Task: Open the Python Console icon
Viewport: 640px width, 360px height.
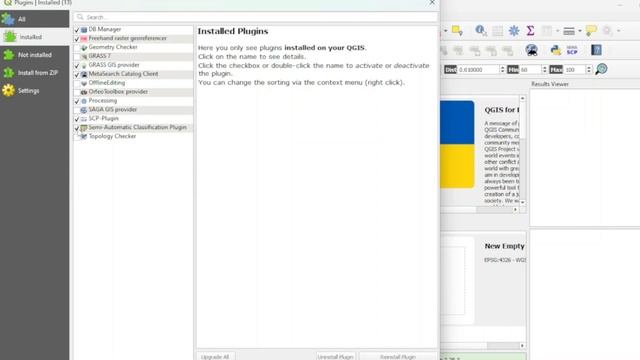Action: pos(556,50)
